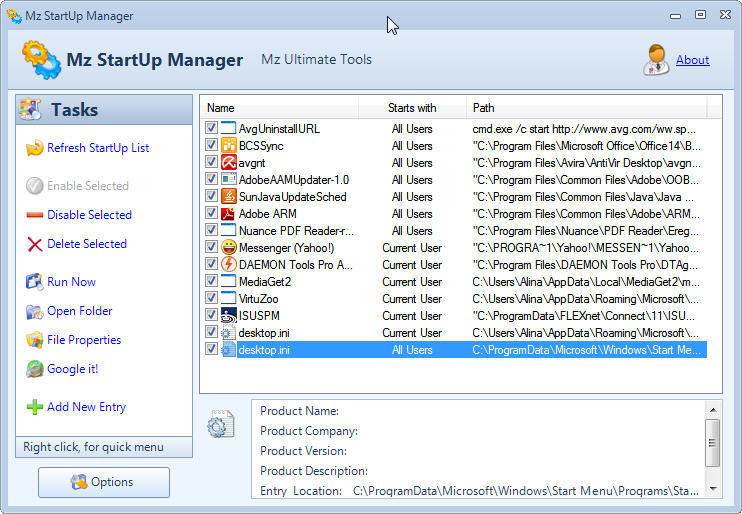Screen dimensions: 742x514
Task: Click the details pane scrollbar thumb
Action: [712, 443]
